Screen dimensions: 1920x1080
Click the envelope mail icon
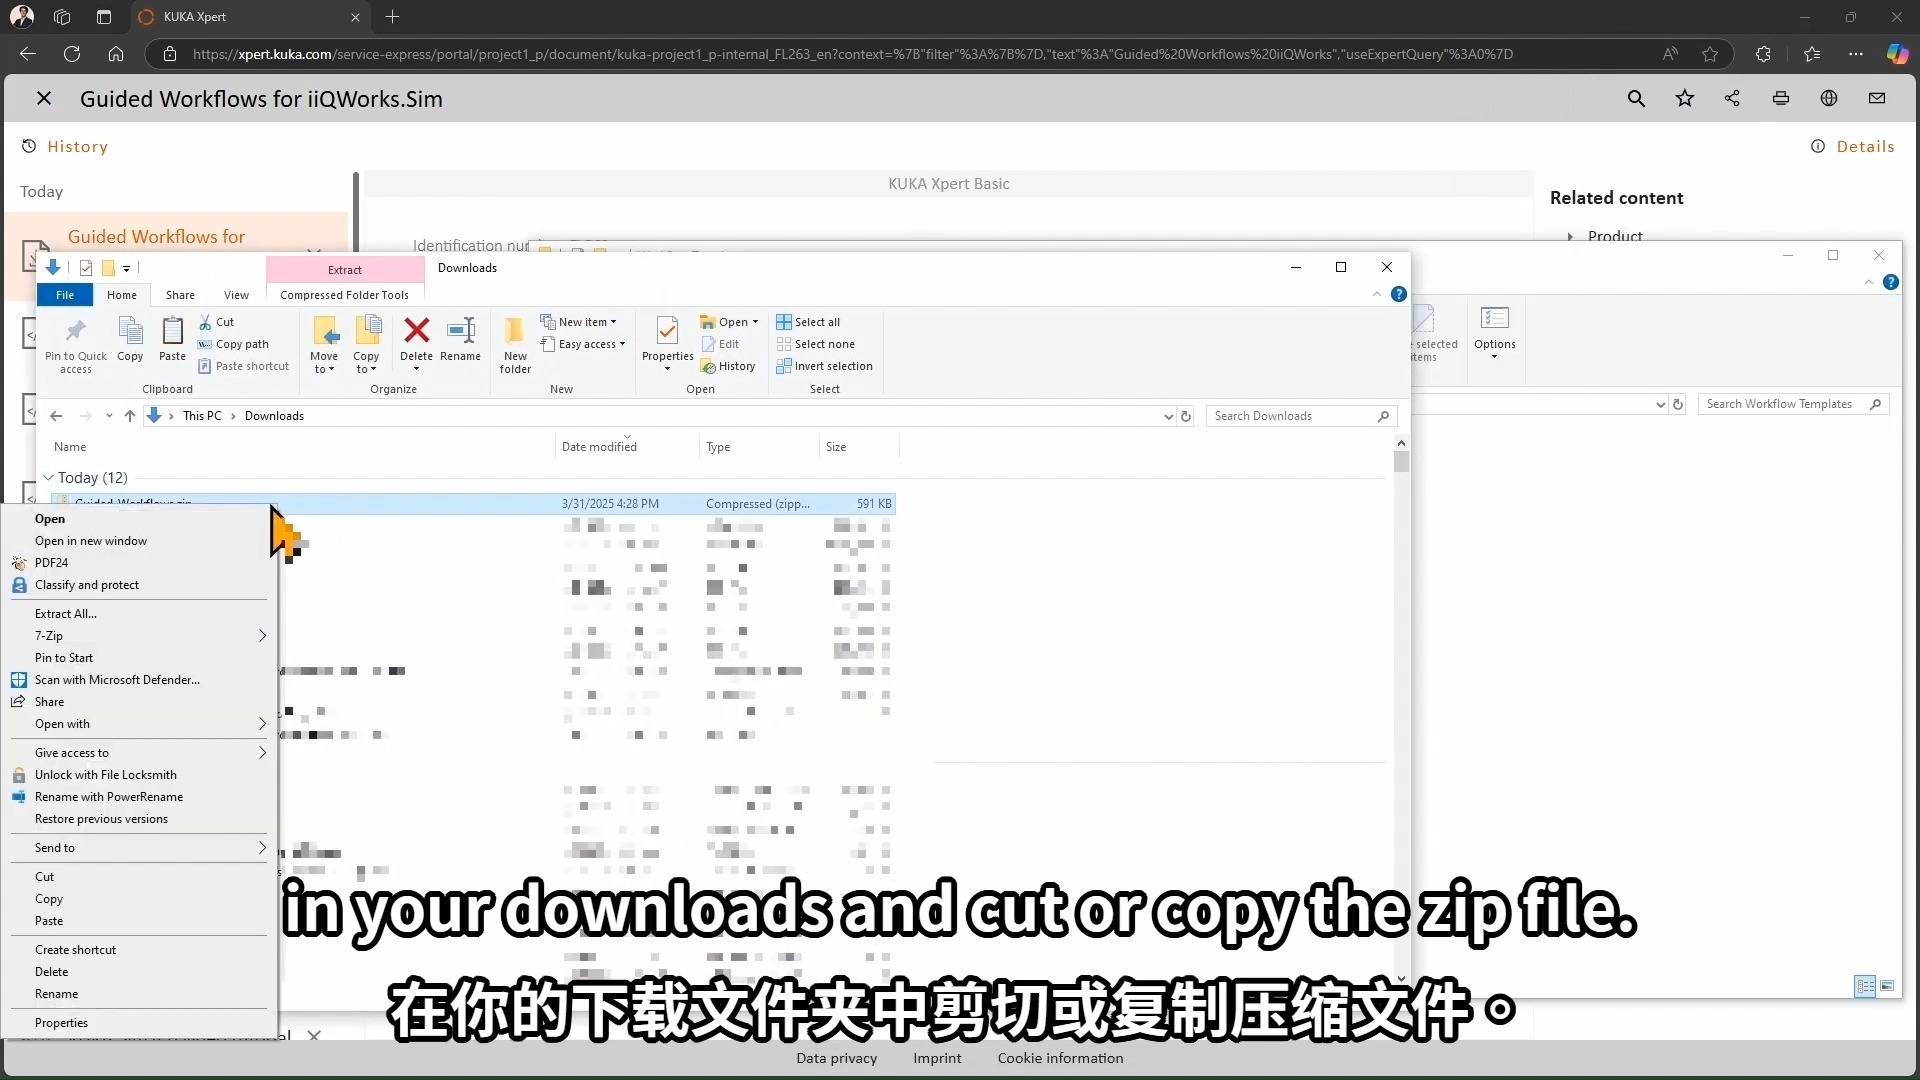click(1877, 98)
